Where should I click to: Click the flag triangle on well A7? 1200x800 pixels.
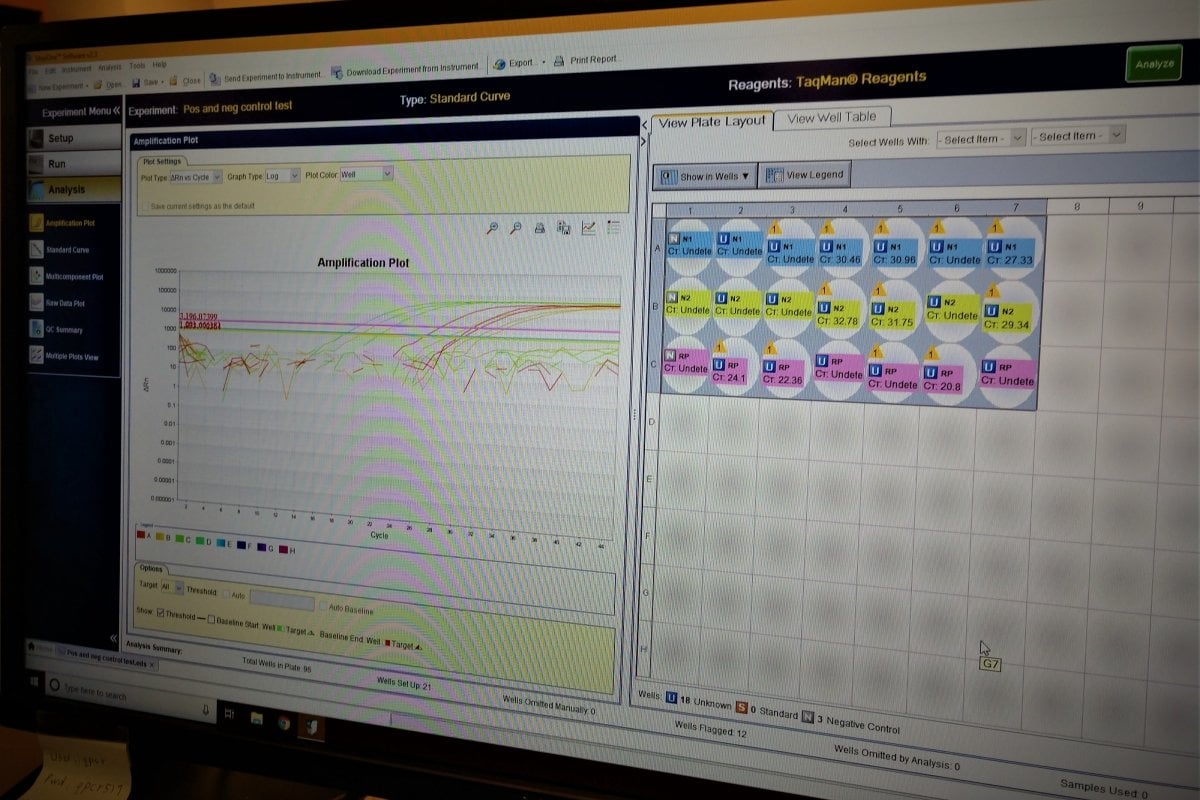[x=996, y=229]
